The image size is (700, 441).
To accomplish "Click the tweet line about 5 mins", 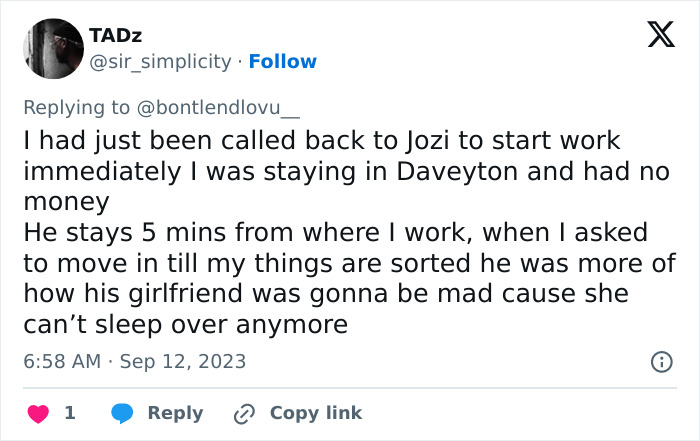I will [335, 233].
